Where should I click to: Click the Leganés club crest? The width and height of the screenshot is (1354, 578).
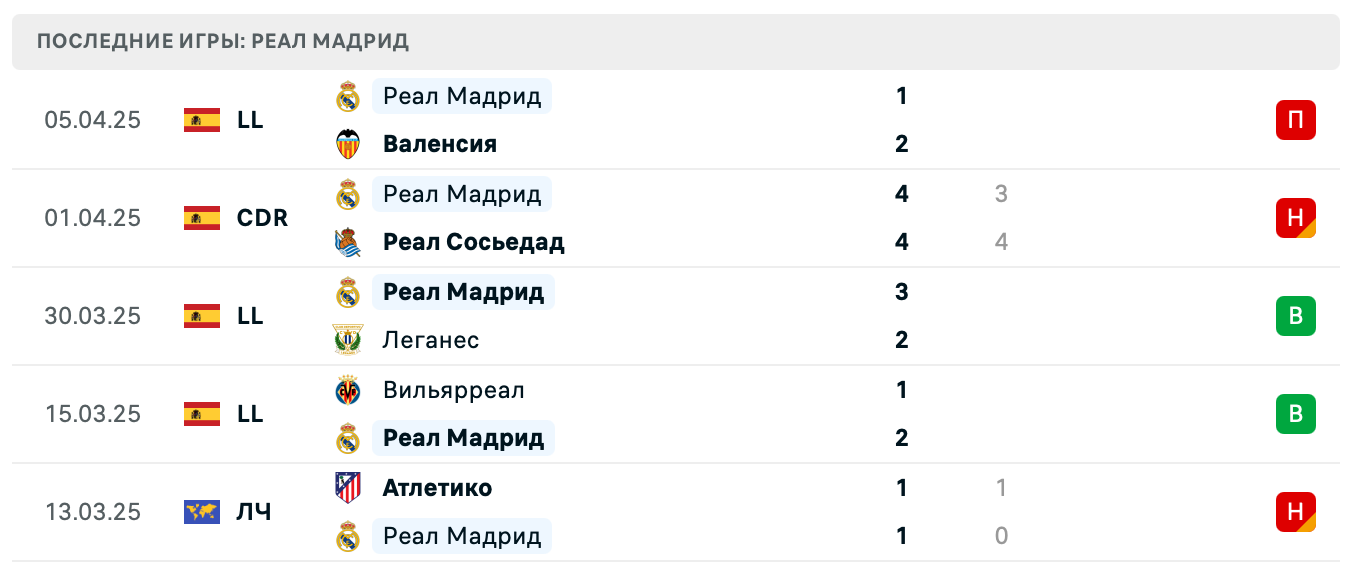point(347,340)
